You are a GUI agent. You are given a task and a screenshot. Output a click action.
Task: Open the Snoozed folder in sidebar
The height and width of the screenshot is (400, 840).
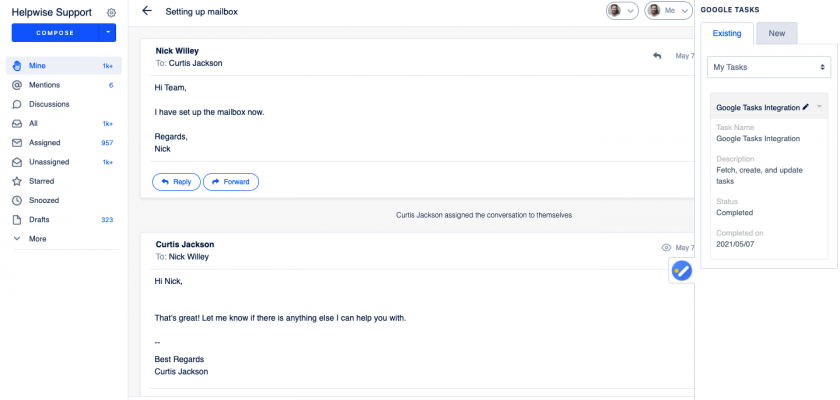41,200
